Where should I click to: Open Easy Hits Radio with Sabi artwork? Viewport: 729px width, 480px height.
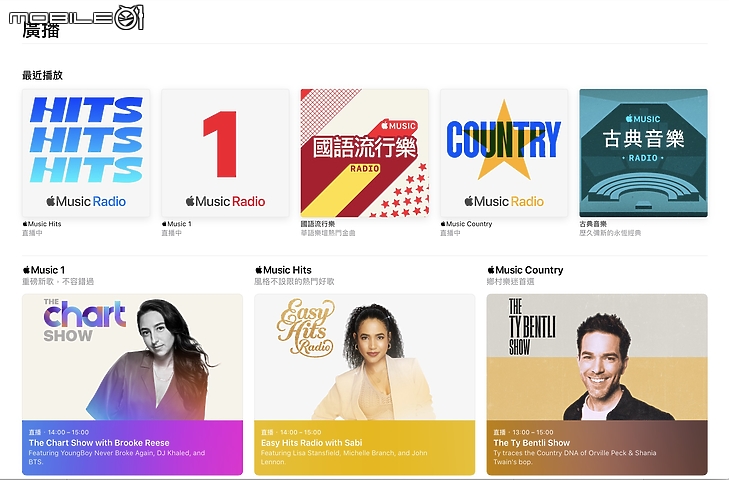[x=364, y=357]
